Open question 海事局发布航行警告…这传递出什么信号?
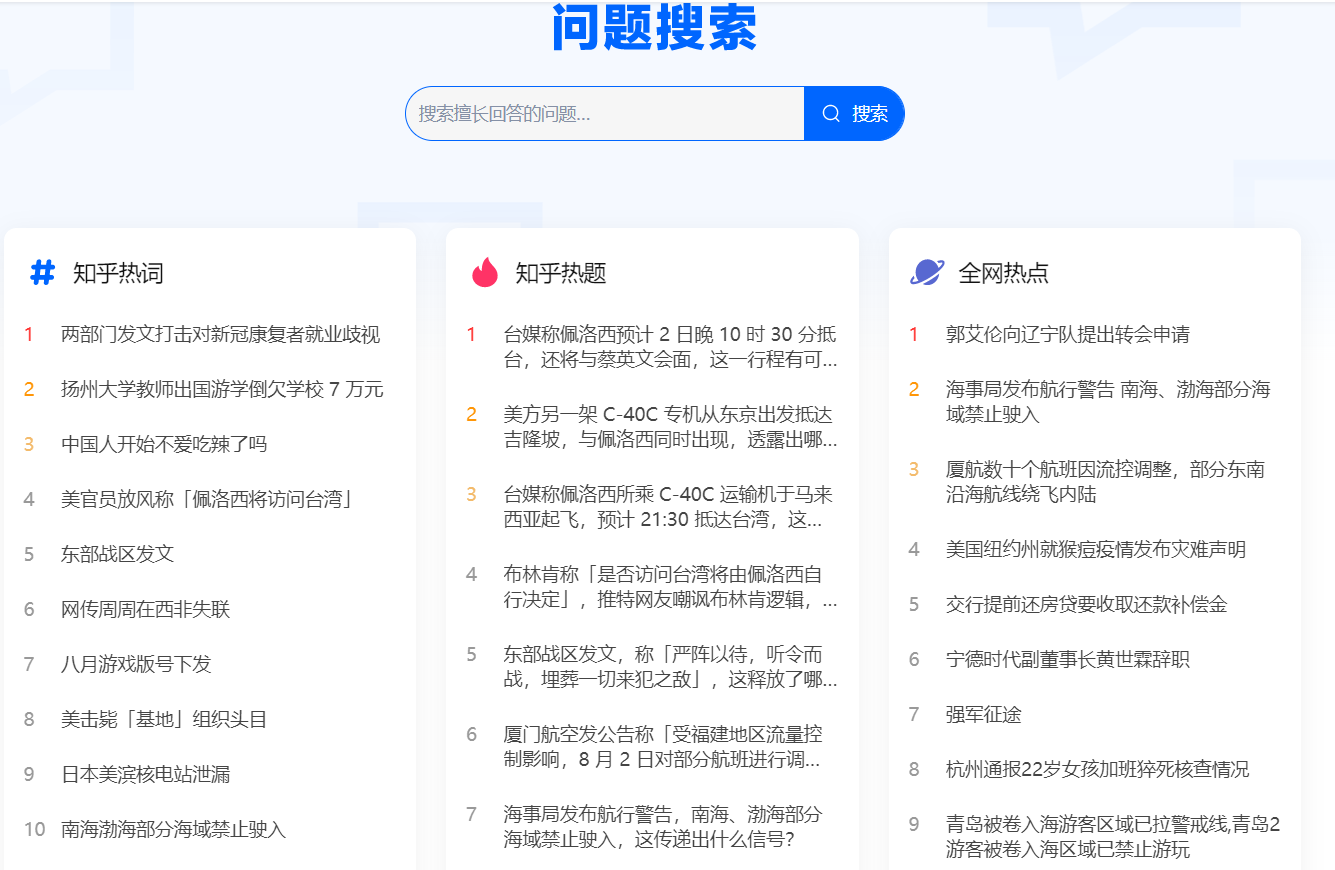The height and width of the screenshot is (870, 1335). click(x=663, y=827)
